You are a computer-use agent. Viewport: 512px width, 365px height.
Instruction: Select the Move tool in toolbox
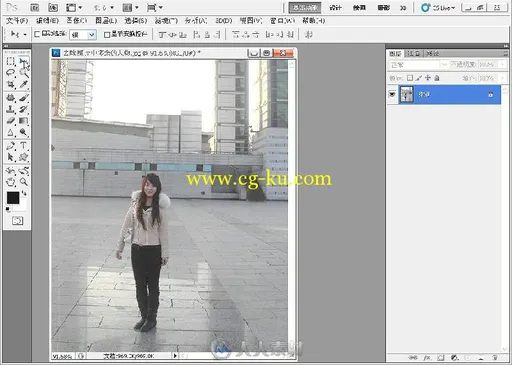coord(23,61)
